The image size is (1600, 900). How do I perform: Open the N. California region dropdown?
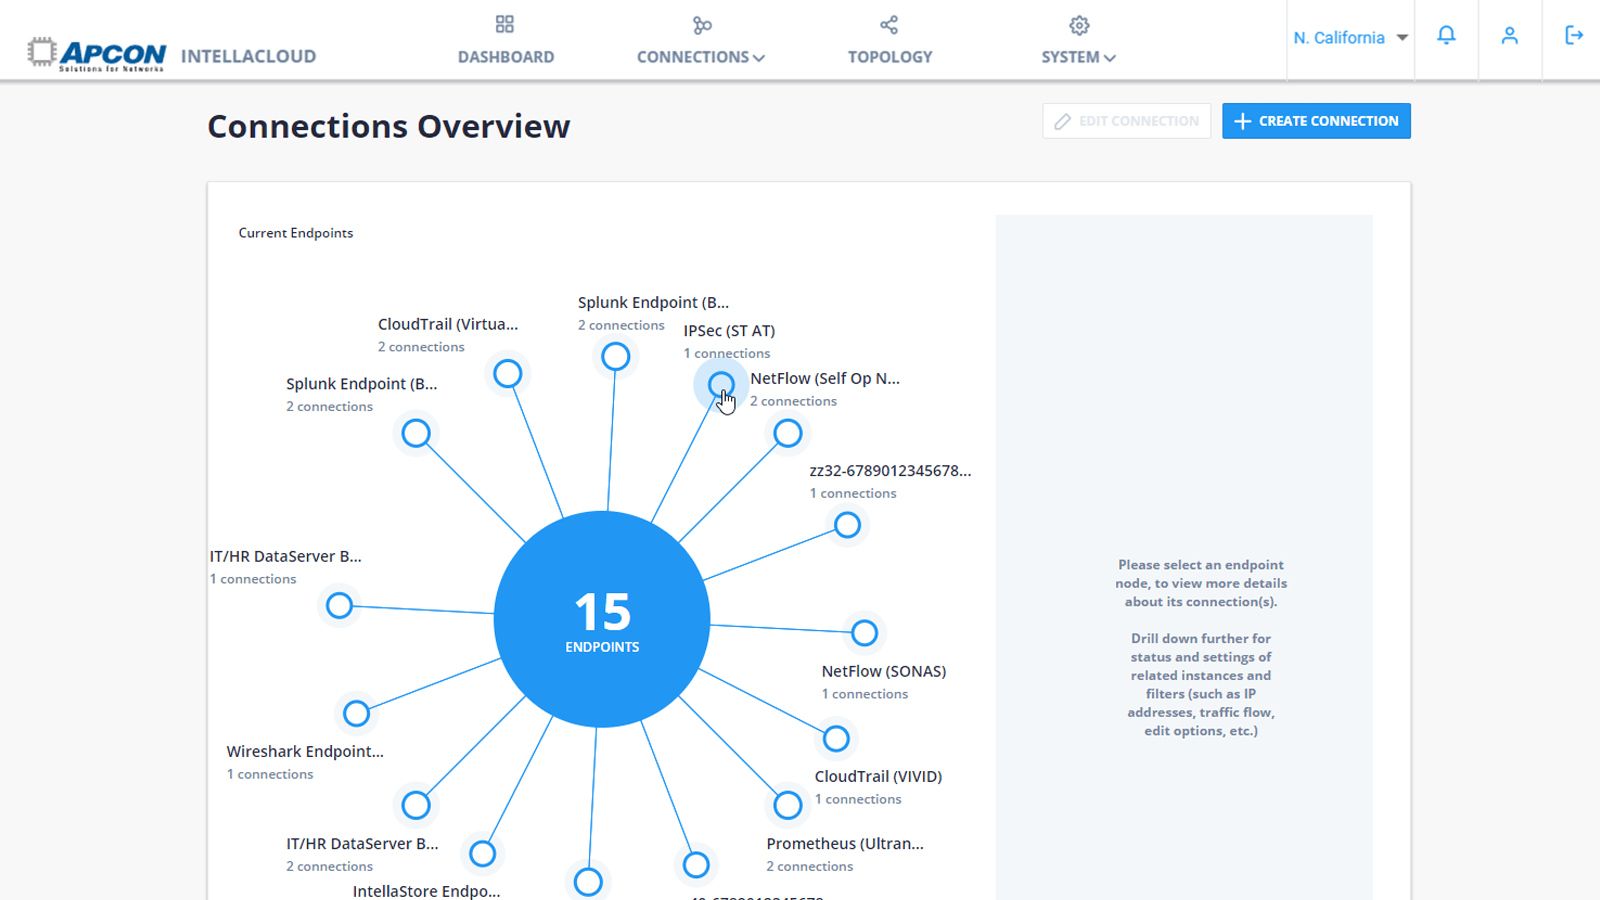[x=1350, y=38]
